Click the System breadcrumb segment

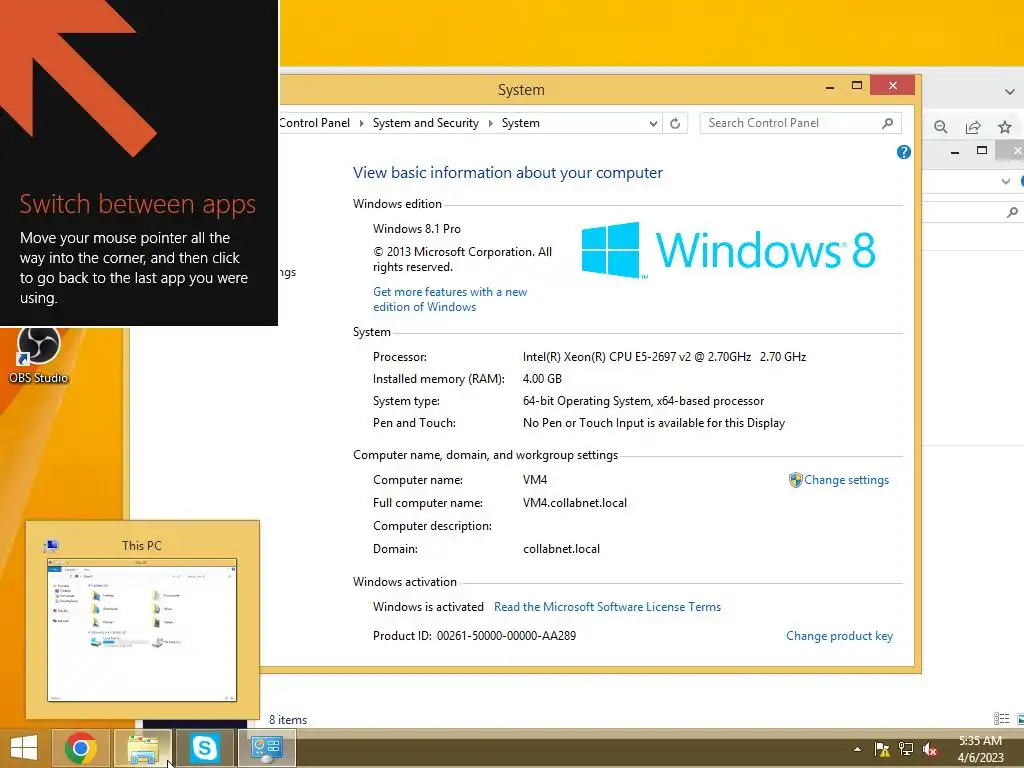[520, 123]
